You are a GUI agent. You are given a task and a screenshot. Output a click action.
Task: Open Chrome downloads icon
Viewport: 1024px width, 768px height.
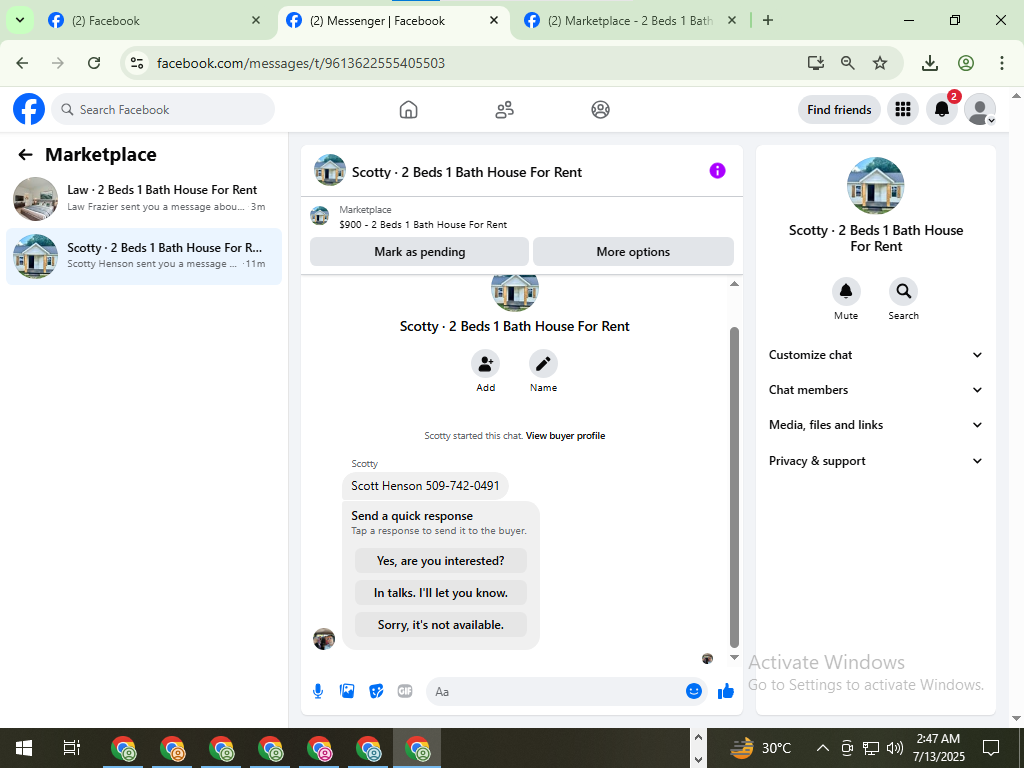click(929, 63)
